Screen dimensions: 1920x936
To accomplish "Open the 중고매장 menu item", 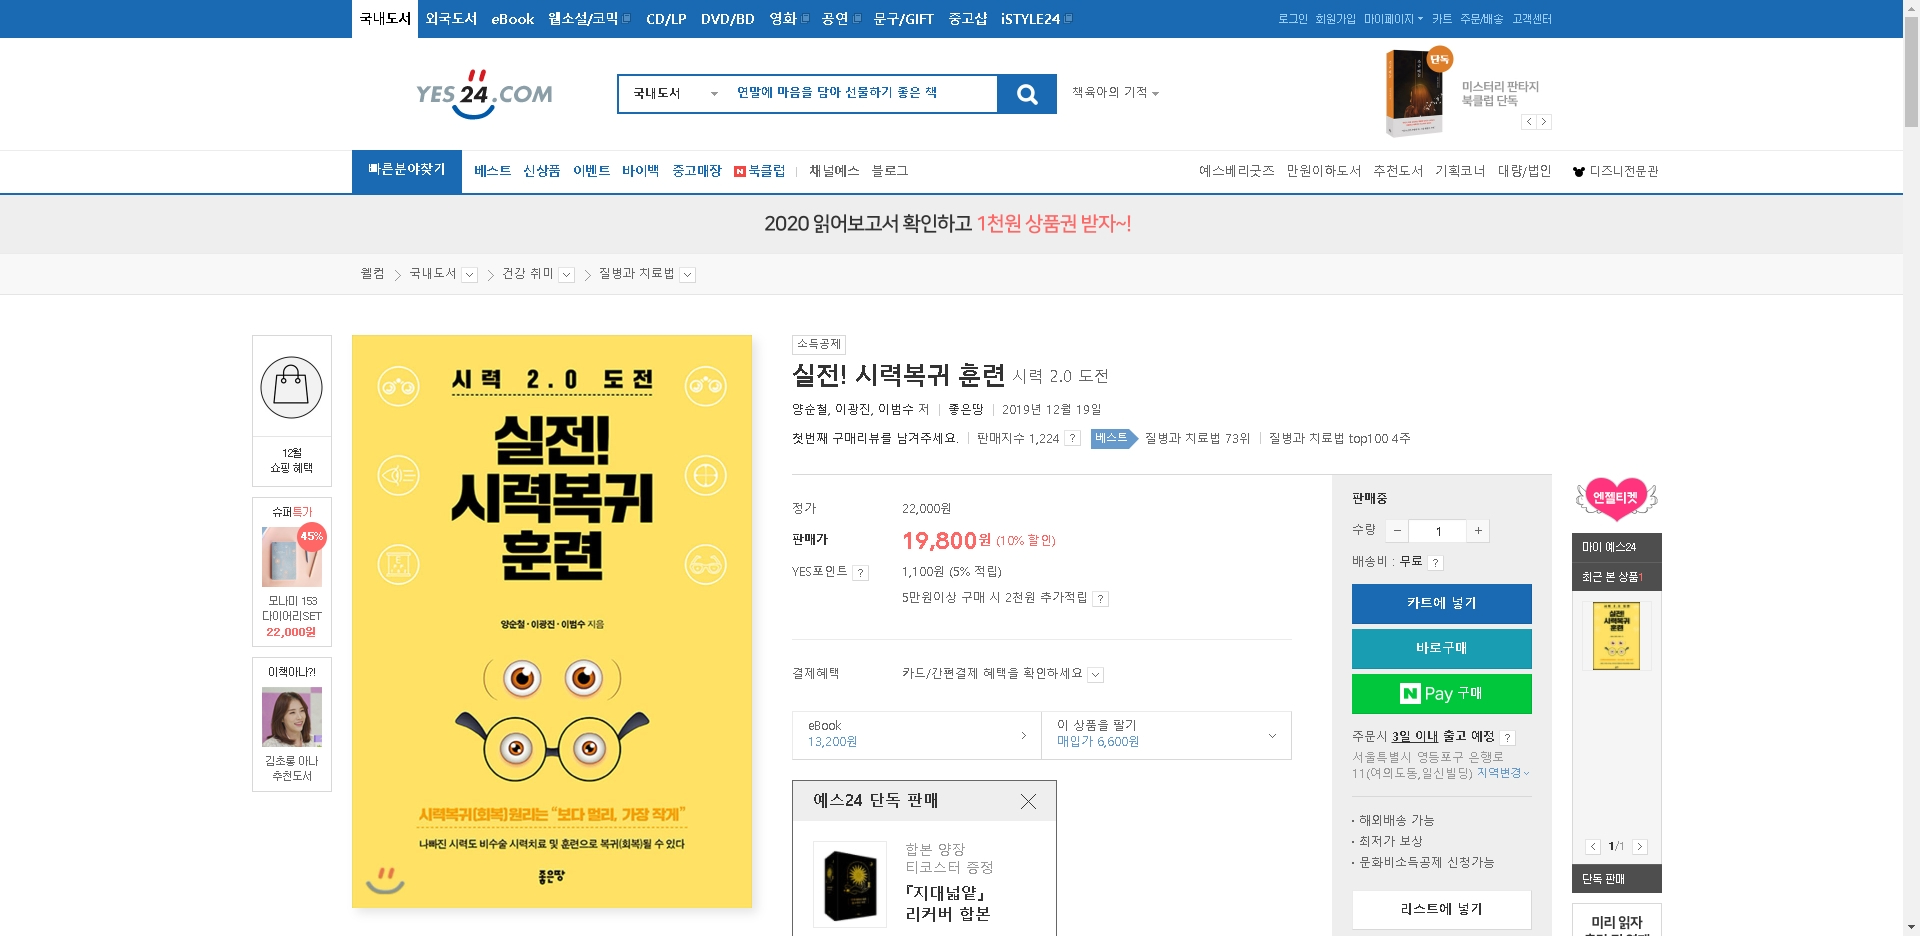I will pos(696,171).
